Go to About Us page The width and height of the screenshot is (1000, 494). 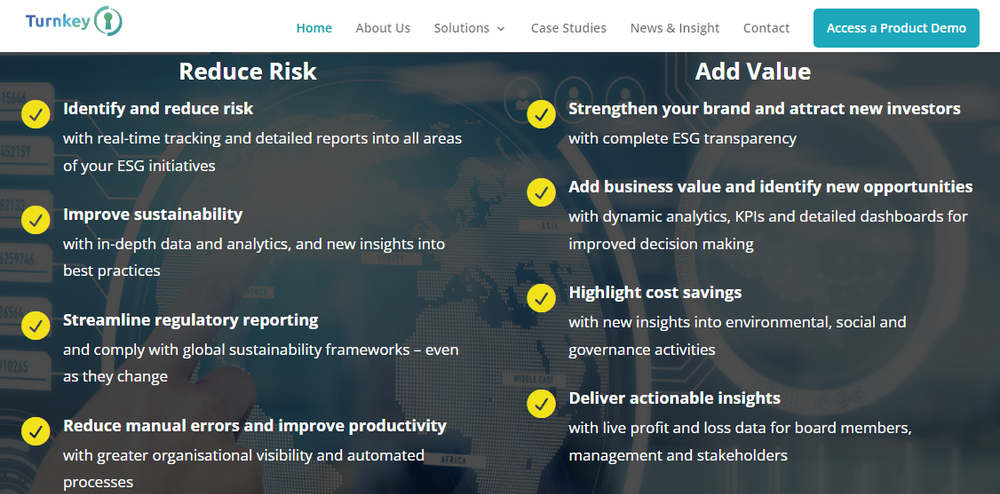pyautogui.click(x=383, y=28)
